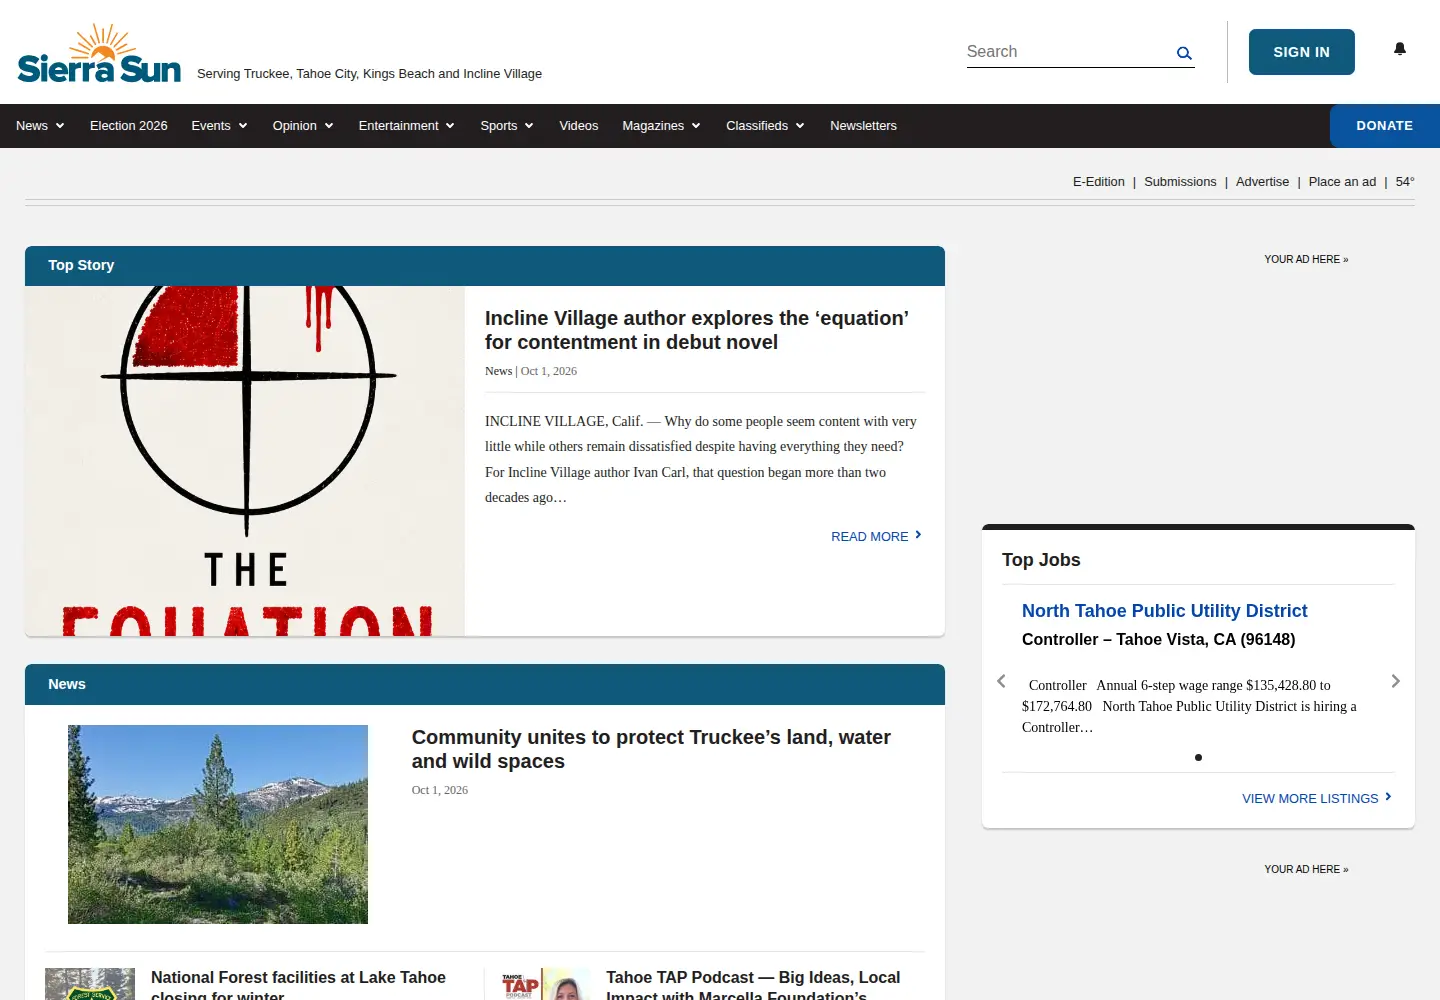Open the Truckee forest landscape photo
The width and height of the screenshot is (1440, 1000).
pos(218,824)
